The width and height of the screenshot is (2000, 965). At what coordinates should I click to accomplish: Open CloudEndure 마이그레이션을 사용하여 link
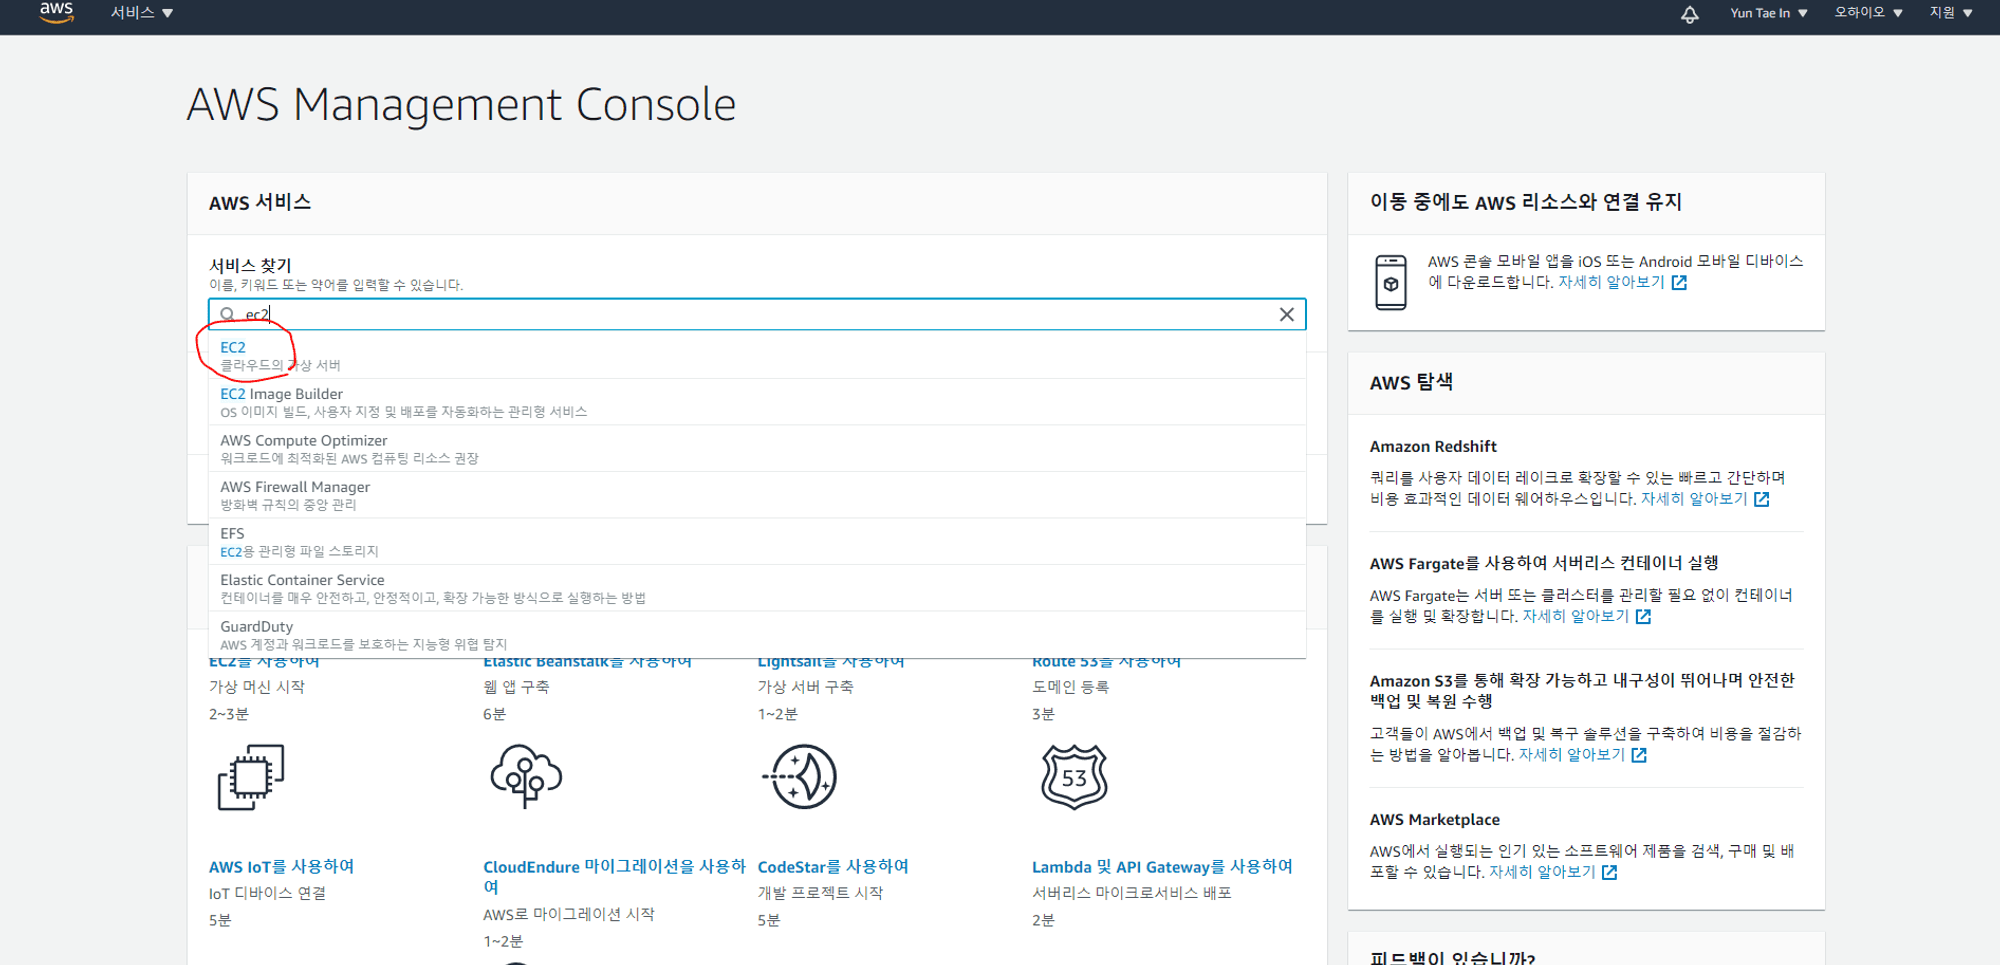[614, 876]
